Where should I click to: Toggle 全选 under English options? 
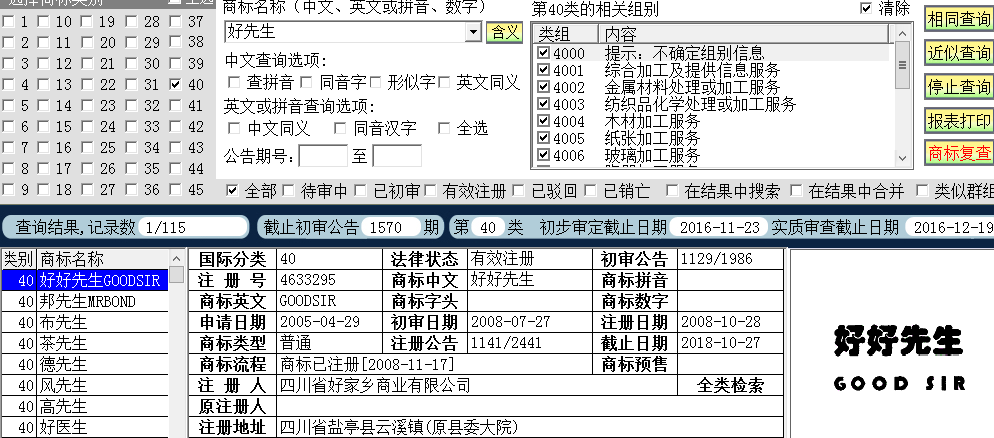pos(444,129)
